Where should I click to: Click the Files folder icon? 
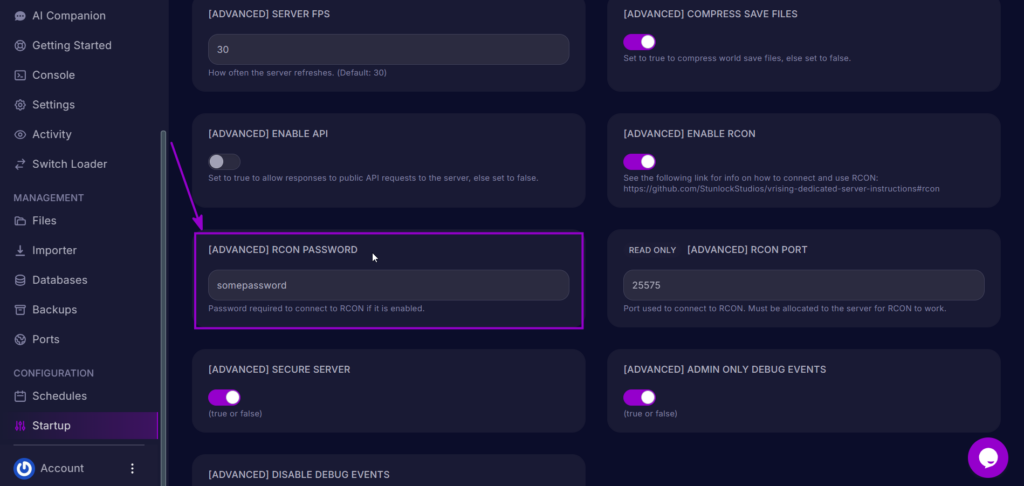pyautogui.click(x=20, y=221)
